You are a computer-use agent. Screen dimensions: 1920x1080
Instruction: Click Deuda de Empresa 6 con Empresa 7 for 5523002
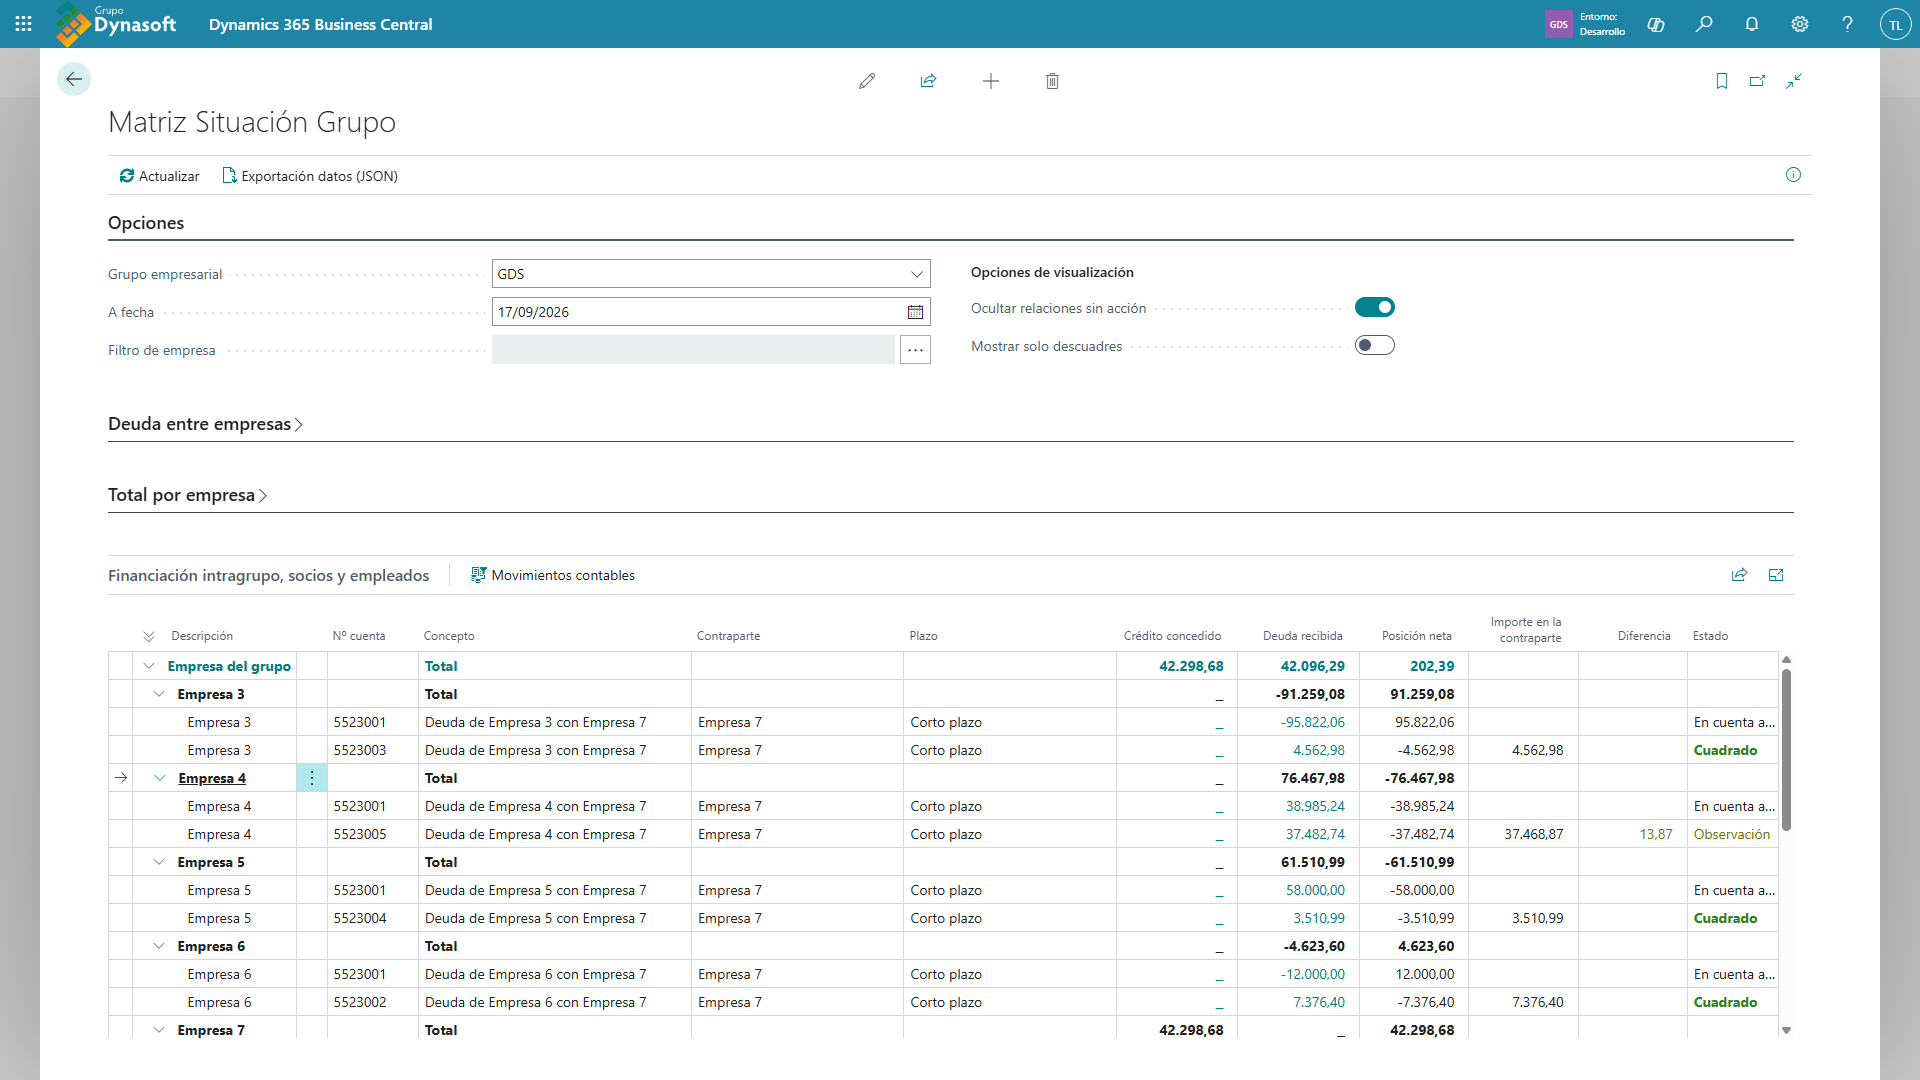[x=535, y=1002]
